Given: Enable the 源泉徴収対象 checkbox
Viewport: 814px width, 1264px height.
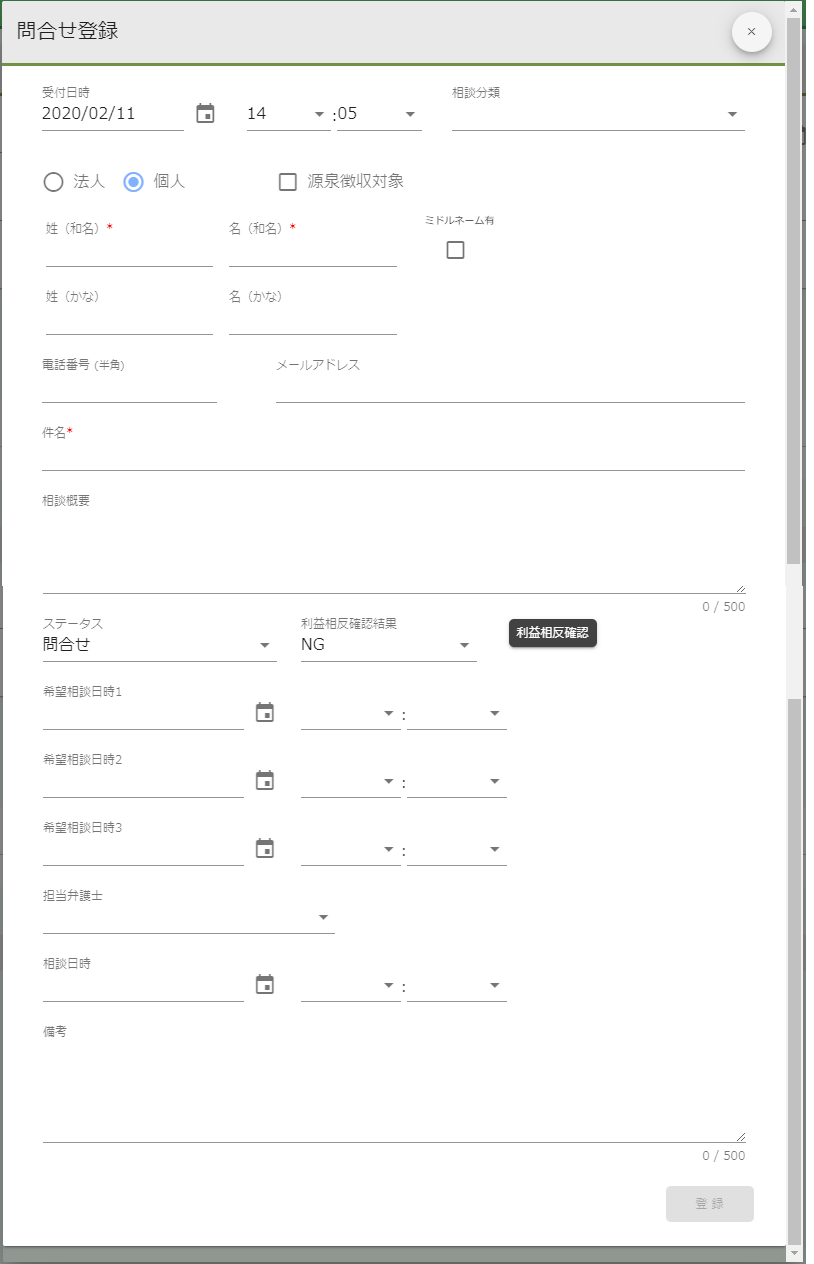Looking at the screenshot, I should tap(287, 182).
